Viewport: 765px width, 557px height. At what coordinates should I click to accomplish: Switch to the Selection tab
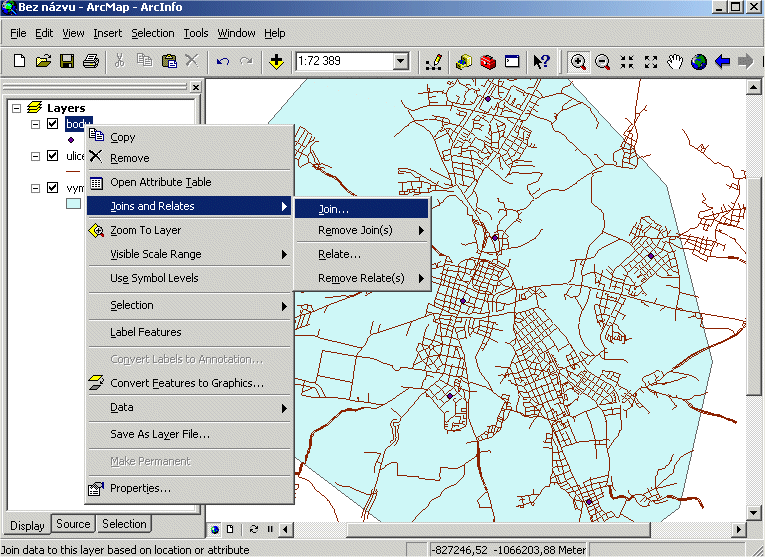coord(124,524)
